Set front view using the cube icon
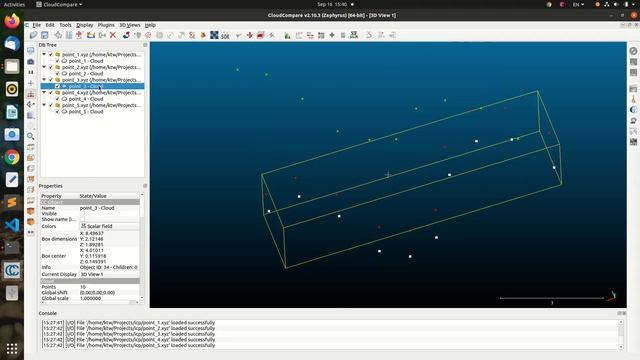Viewport: 640px width, 360px height. (31, 158)
